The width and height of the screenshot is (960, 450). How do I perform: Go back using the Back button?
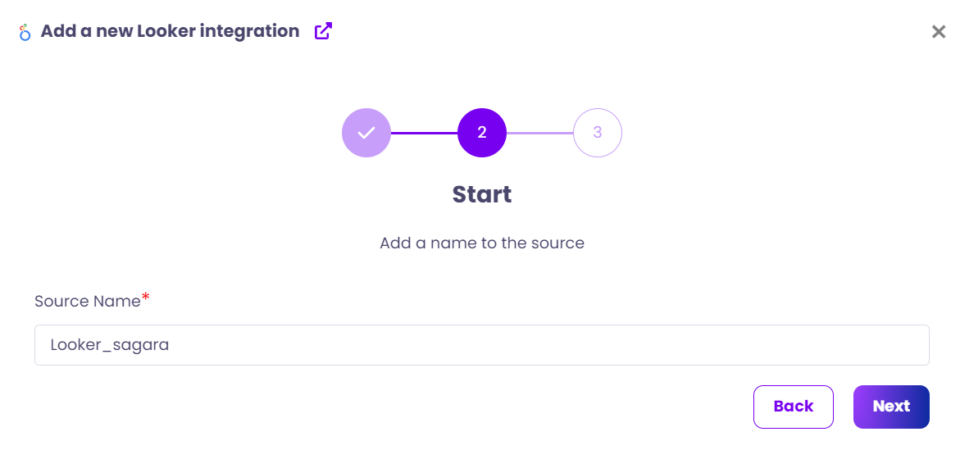tap(793, 406)
